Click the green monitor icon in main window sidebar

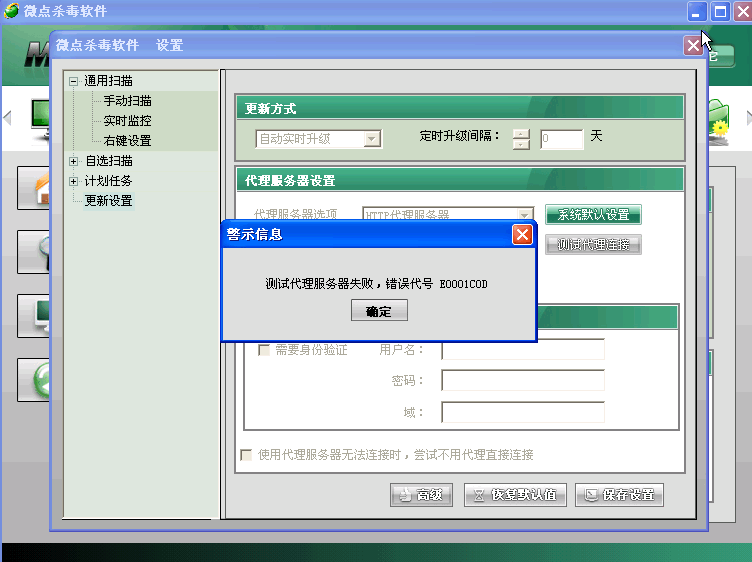click(34, 316)
